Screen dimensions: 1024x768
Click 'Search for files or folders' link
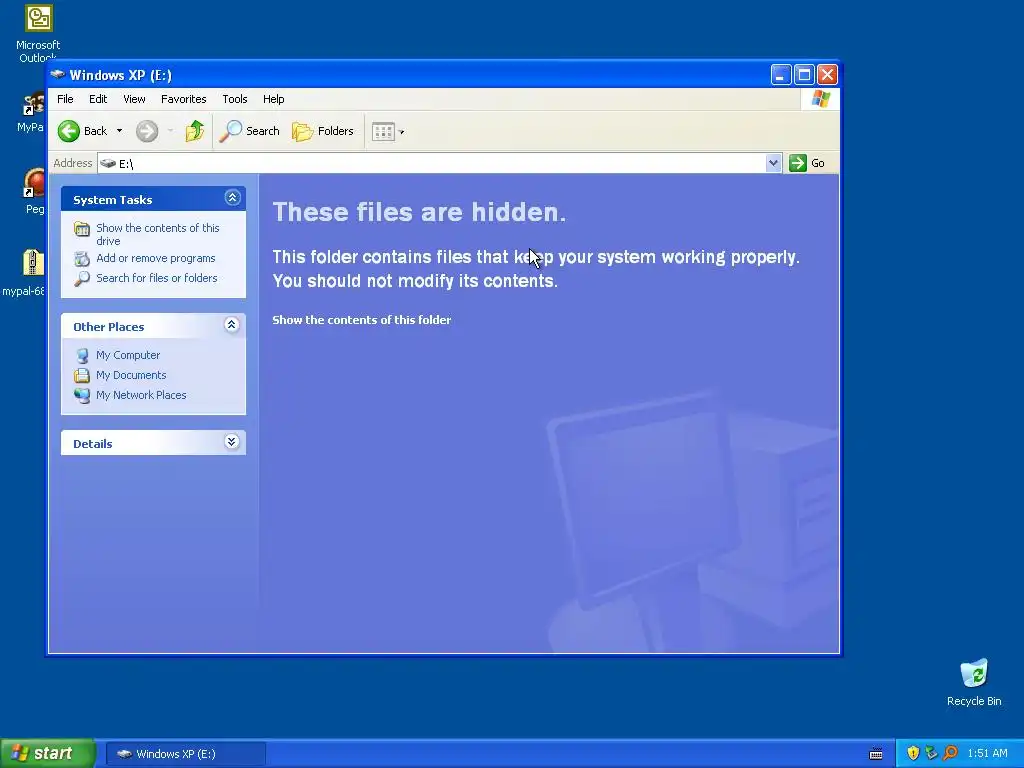(x=157, y=278)
